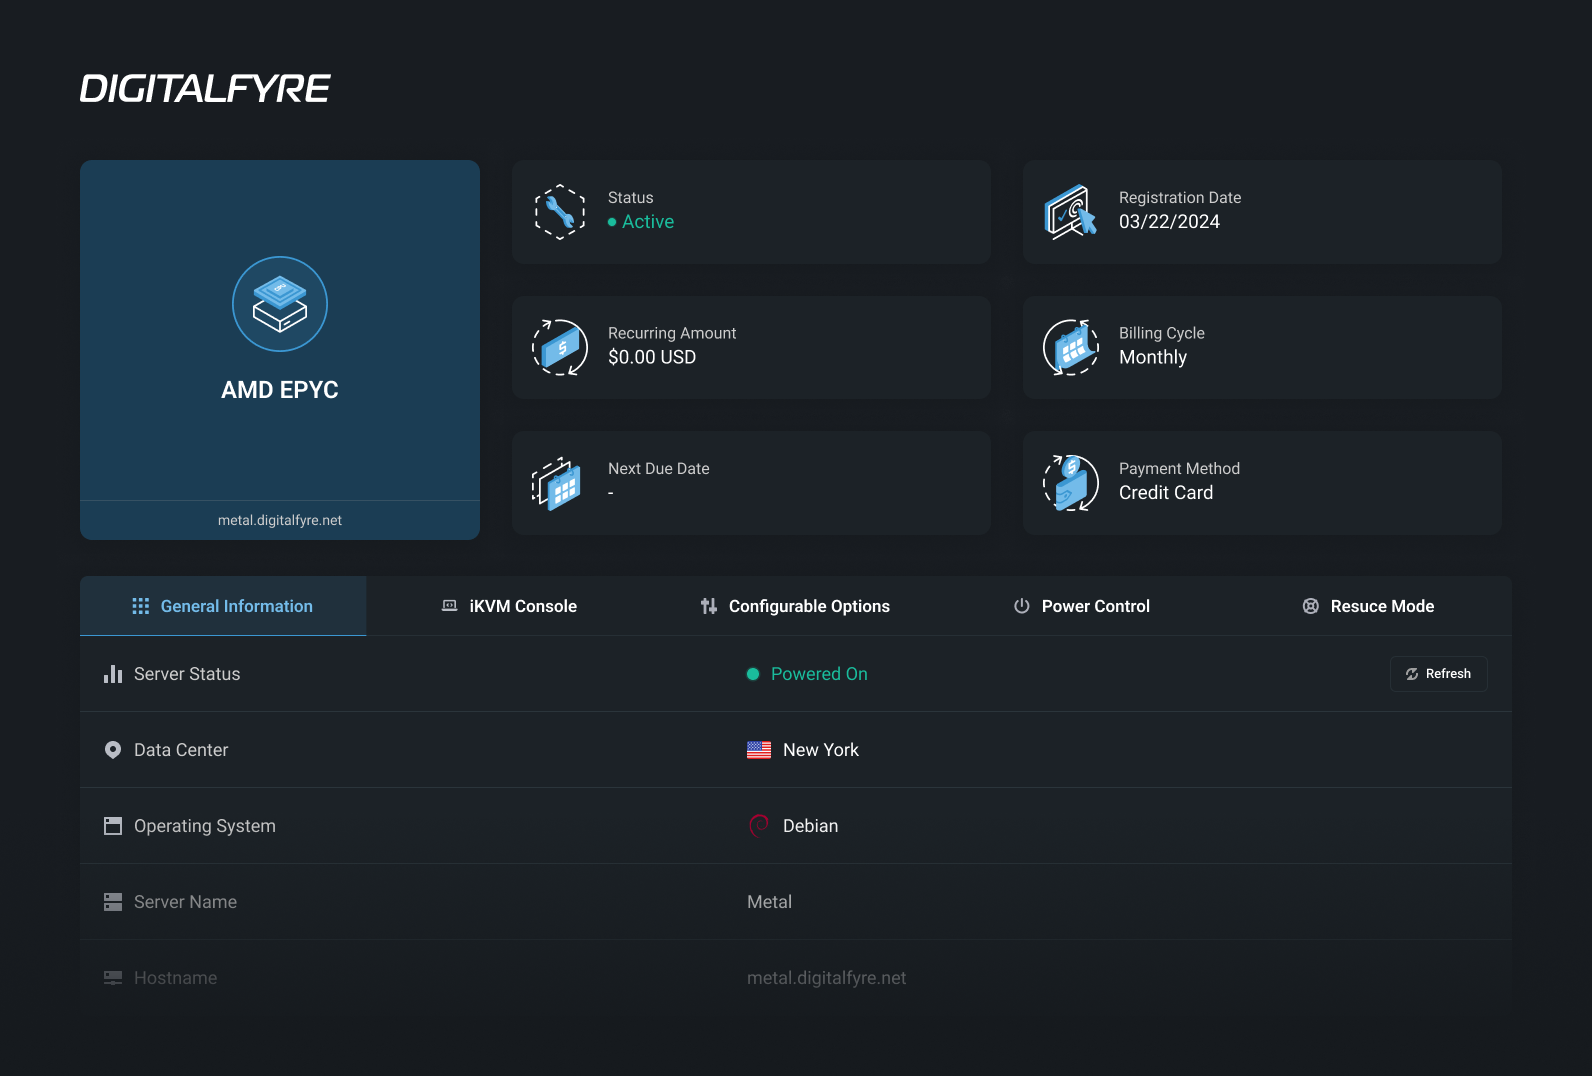
Task: Click the Billing Cycle label
Action: point(1162,333)
